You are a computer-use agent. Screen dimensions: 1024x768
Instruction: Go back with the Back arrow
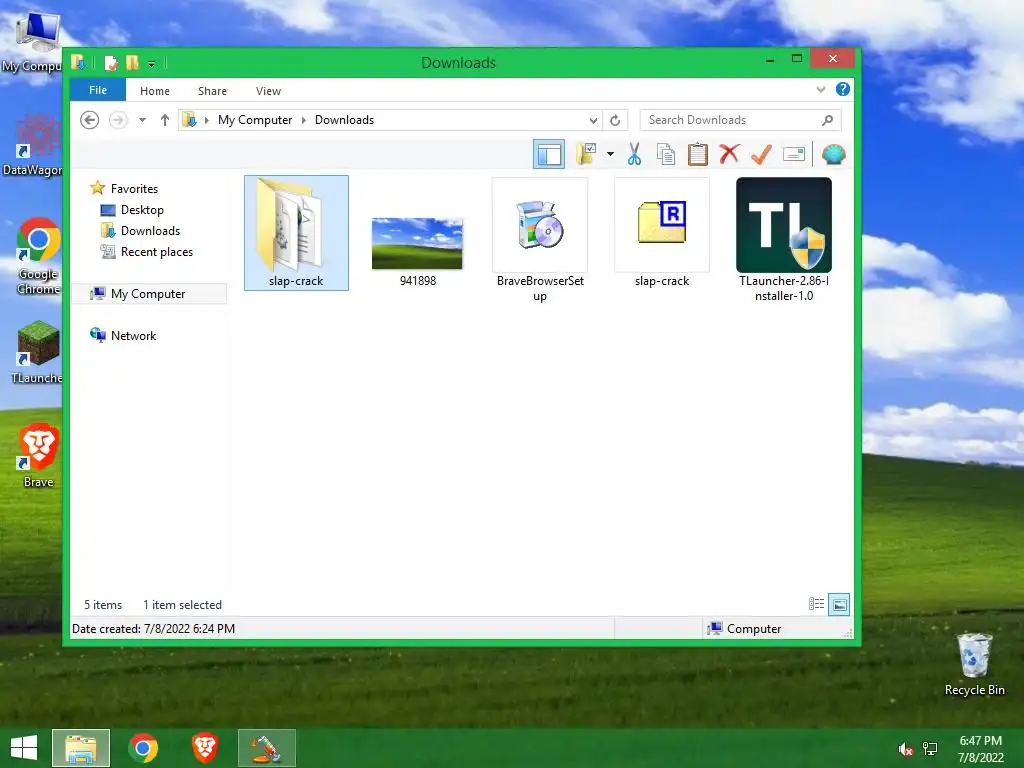(x=89, y=120)
